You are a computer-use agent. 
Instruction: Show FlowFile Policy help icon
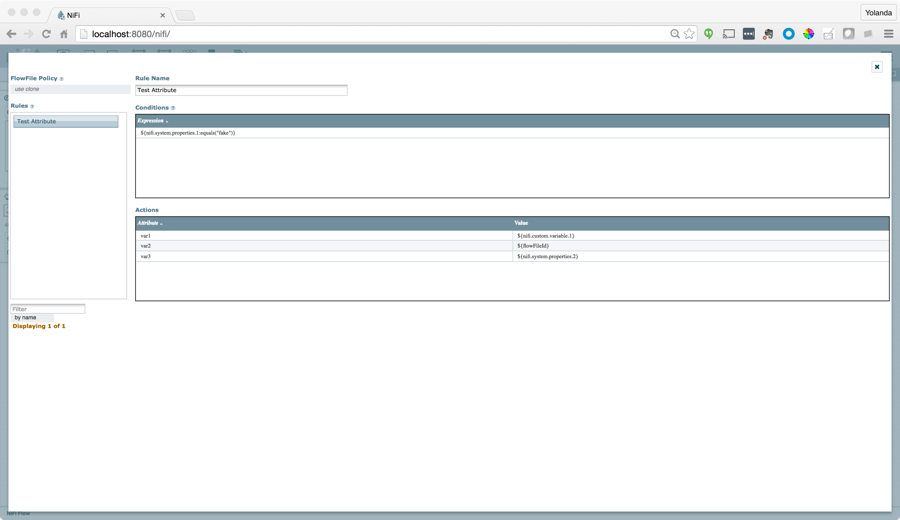click(61, 79)
